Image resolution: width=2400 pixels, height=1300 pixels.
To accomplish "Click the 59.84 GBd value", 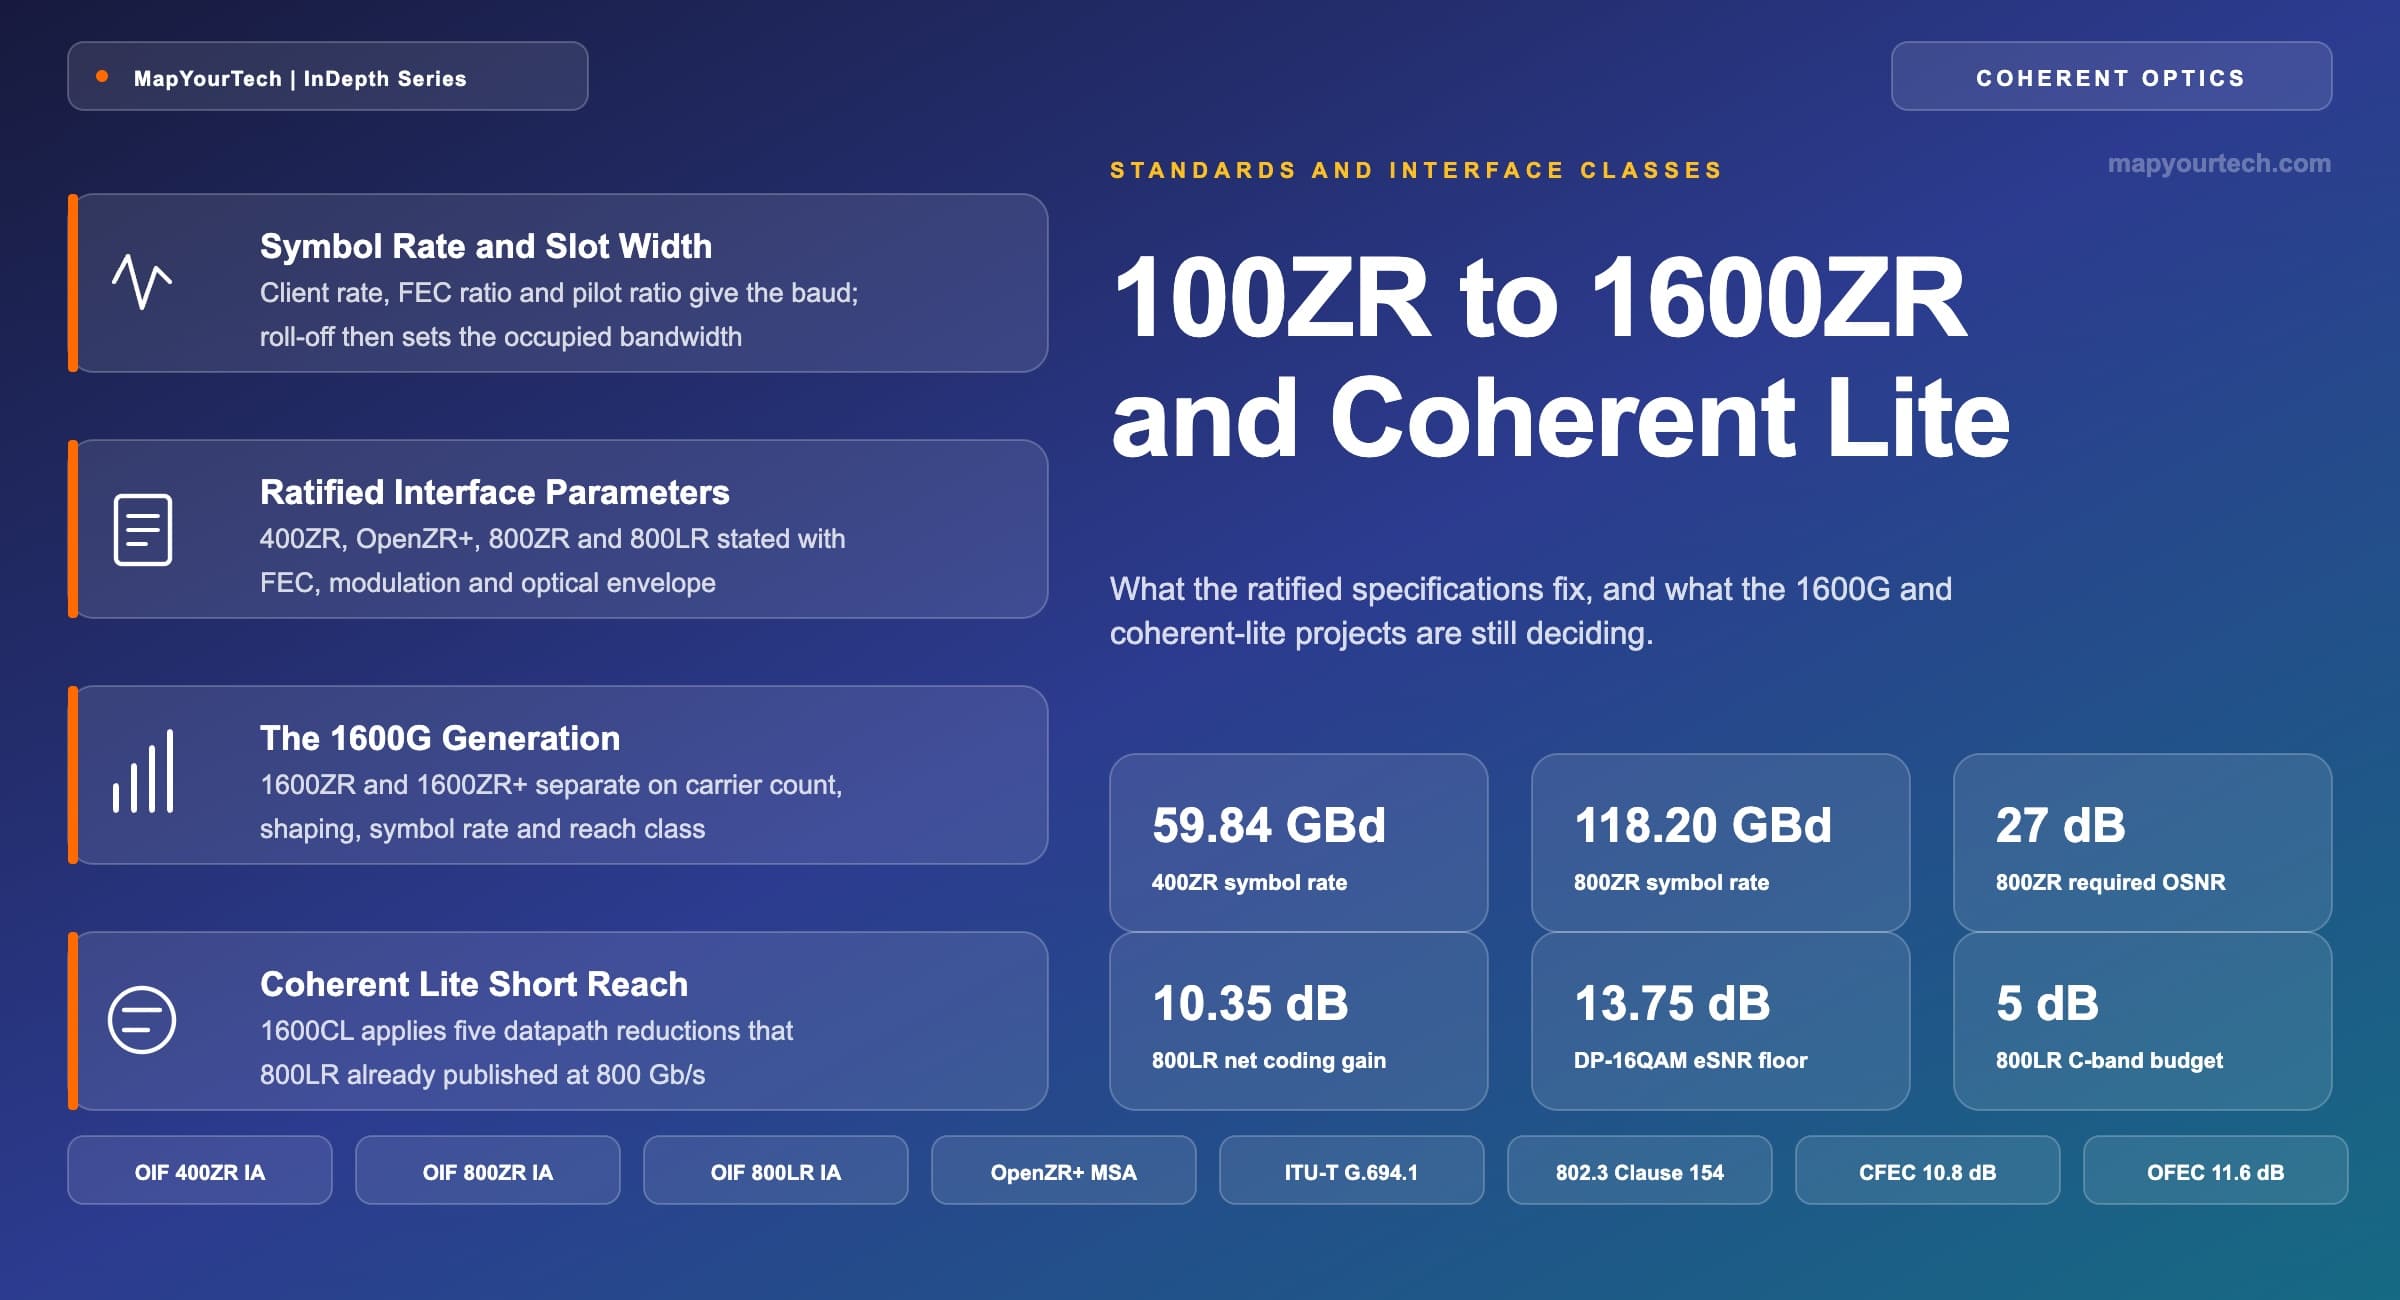I will point(1269,826).
